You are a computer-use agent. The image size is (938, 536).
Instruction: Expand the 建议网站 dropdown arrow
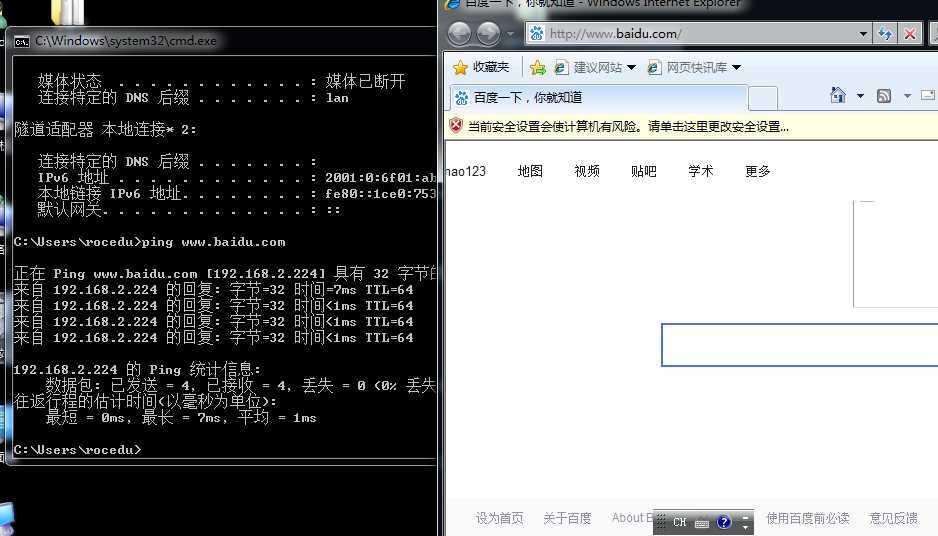click(x=631, y=68)
